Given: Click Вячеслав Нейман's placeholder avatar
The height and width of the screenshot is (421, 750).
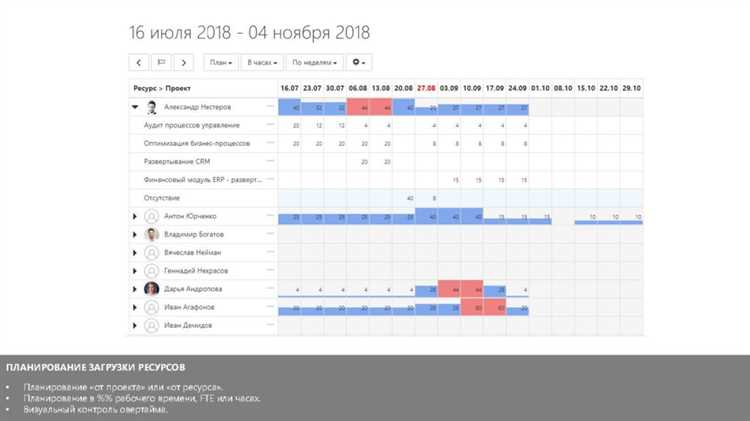Looking at the screenshot, I should point(152,253).
